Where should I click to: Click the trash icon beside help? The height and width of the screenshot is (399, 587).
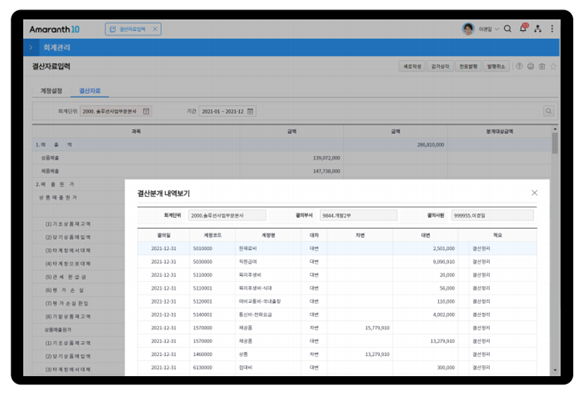[x=542, y=66]
